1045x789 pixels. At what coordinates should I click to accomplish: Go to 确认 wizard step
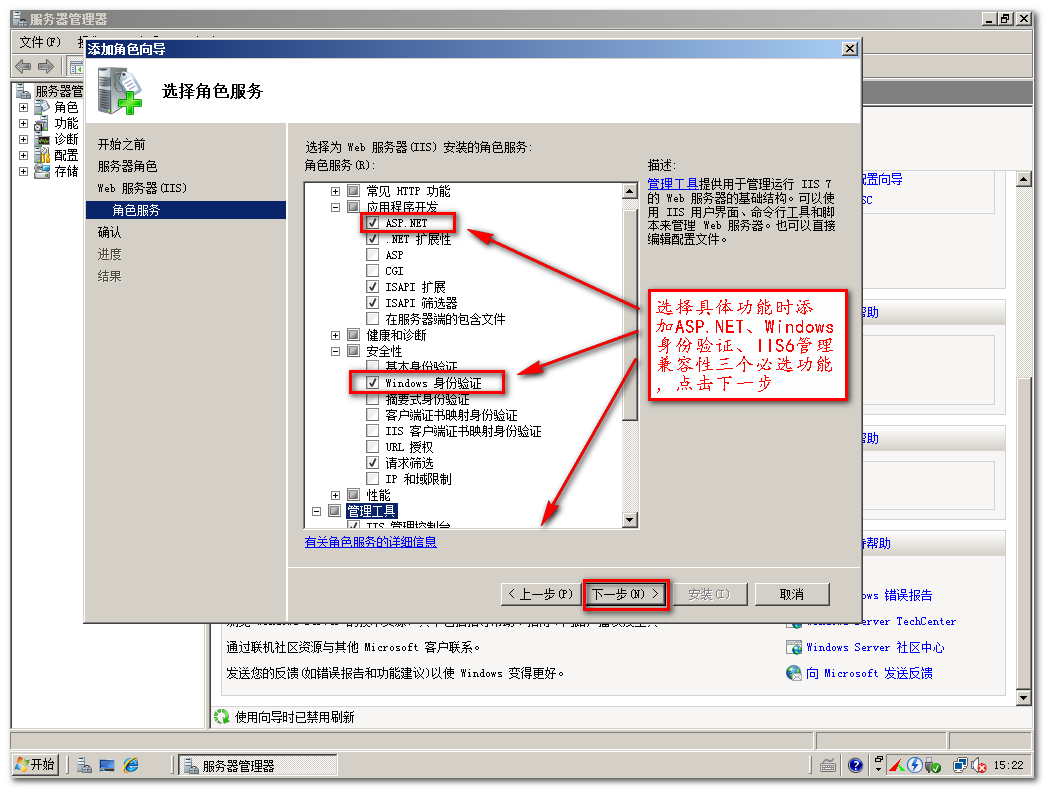click(109, 232)
